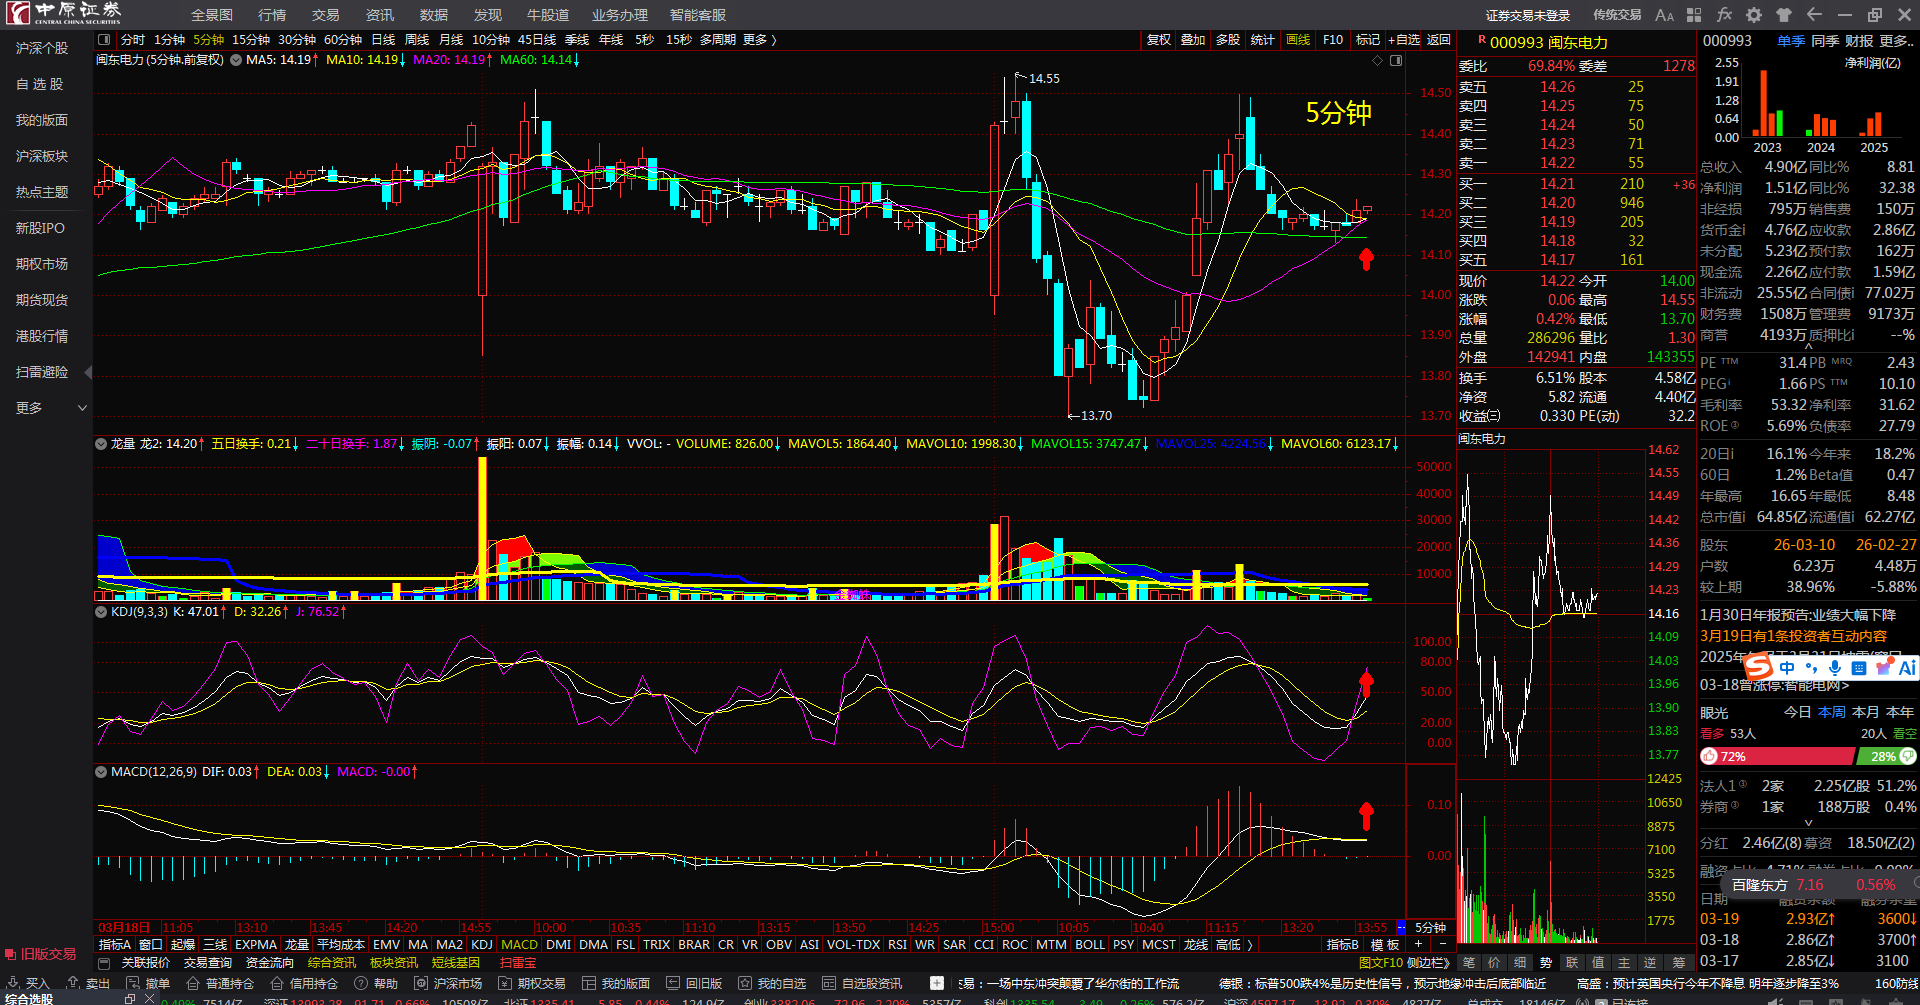Select the KDJ indicator tab
The image size is (1920, 1005).
(482, 945)
